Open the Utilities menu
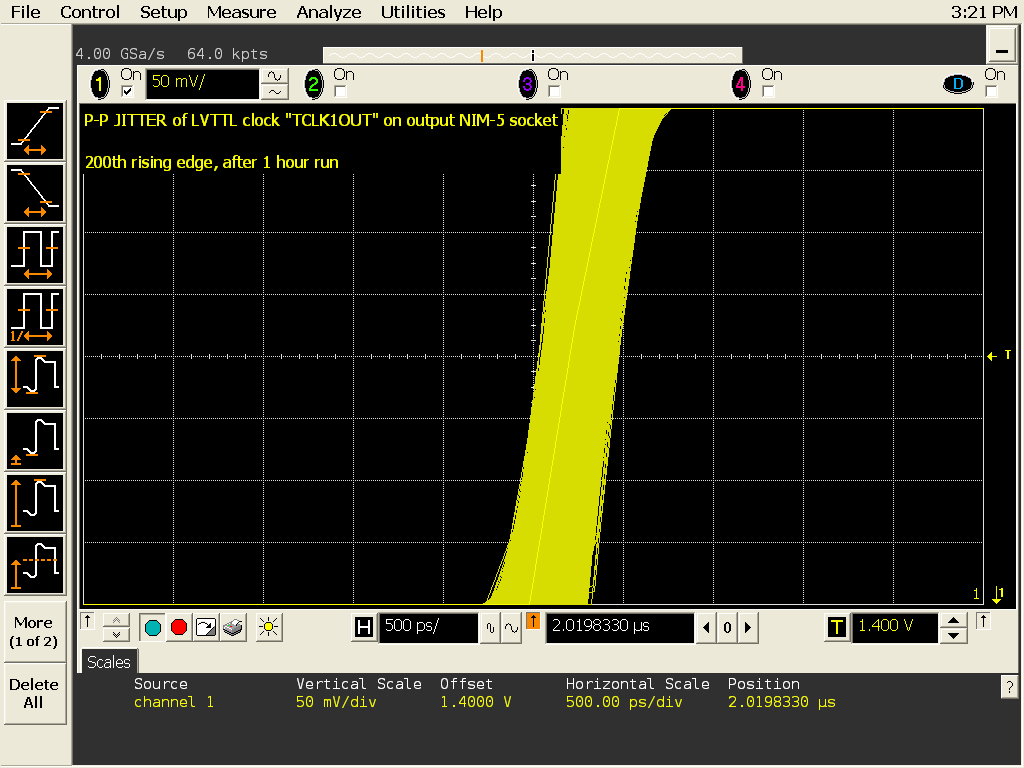Viewport: 1024px width, 768px height. click(413, 12)
